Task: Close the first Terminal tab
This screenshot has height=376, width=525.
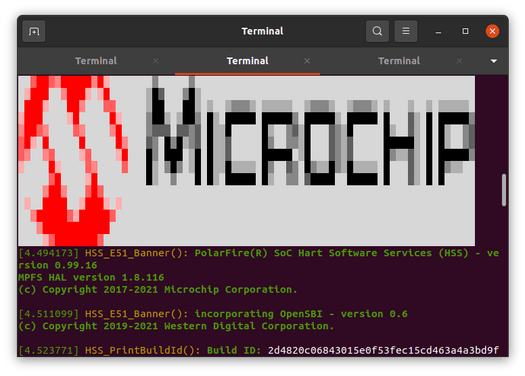Action: click(x=156, y=61)
